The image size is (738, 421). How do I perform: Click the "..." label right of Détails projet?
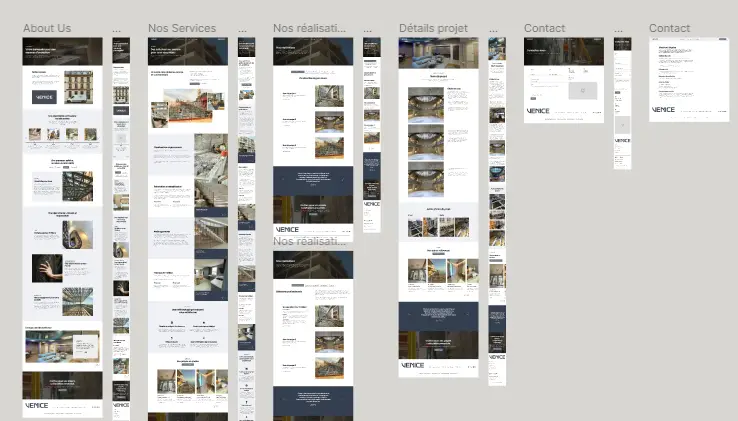(493, 30)
